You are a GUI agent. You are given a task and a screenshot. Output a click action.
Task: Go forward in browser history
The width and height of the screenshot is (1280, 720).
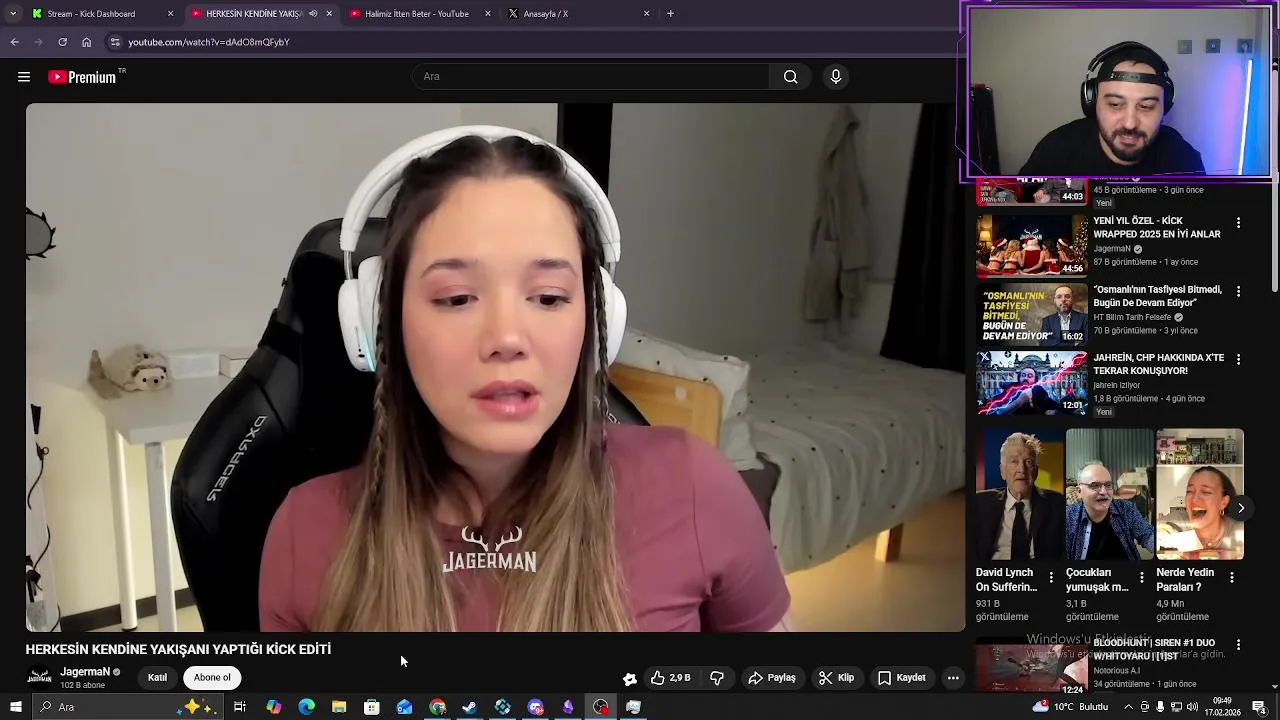point(39,42)
